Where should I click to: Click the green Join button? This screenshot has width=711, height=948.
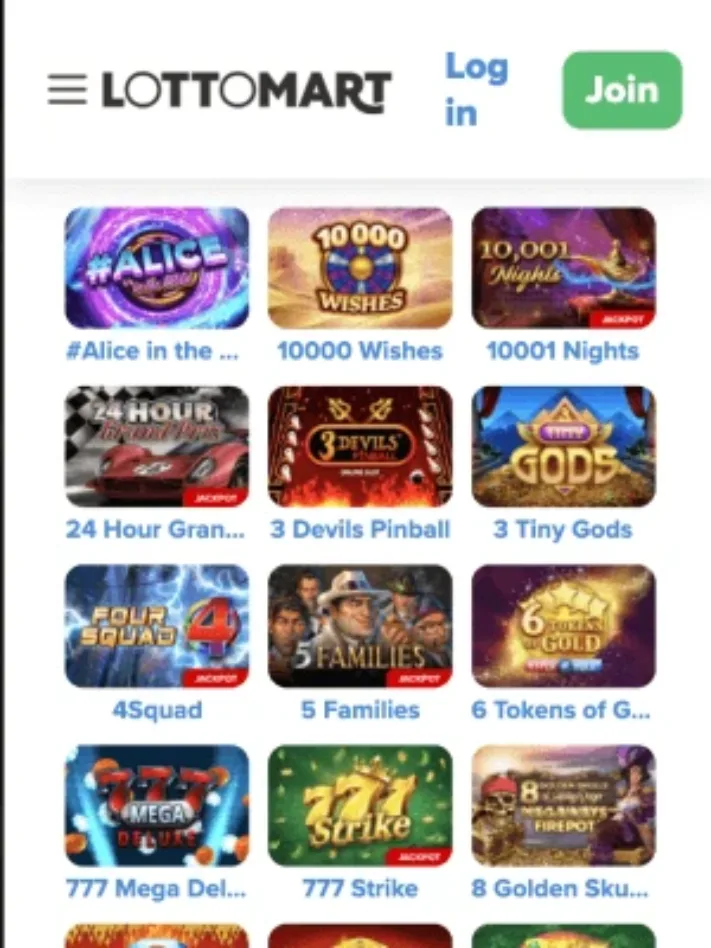pos(622,90)
